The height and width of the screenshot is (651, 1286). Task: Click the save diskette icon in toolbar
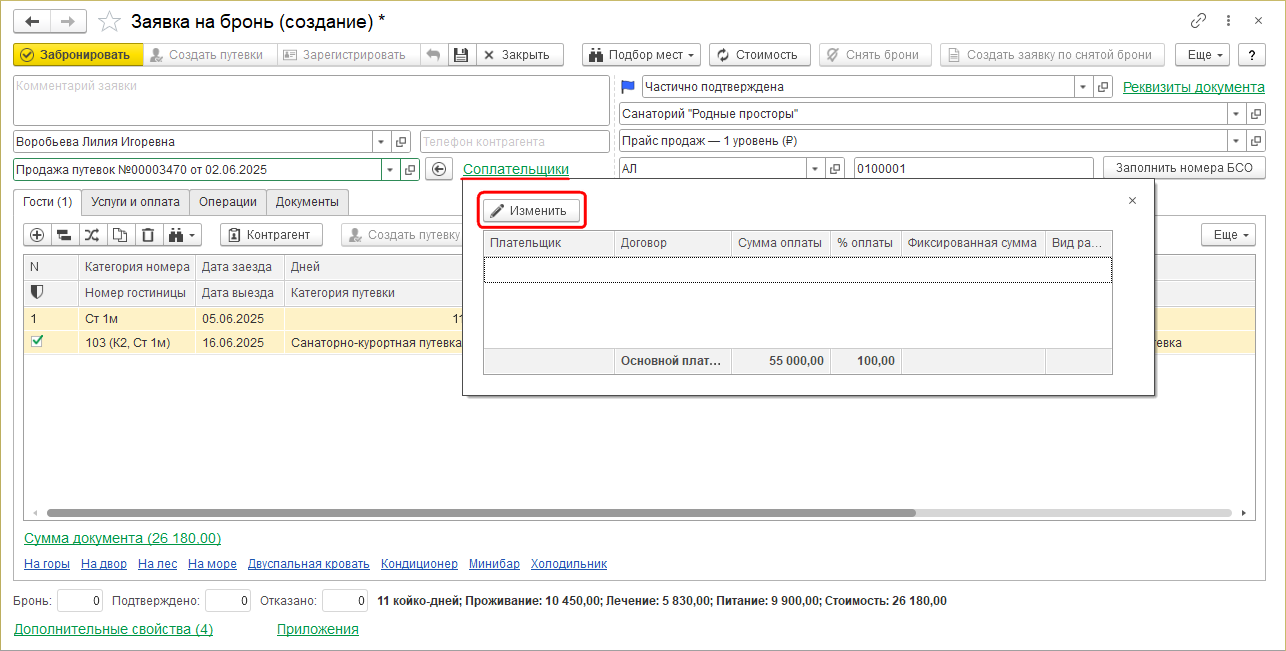461,55
